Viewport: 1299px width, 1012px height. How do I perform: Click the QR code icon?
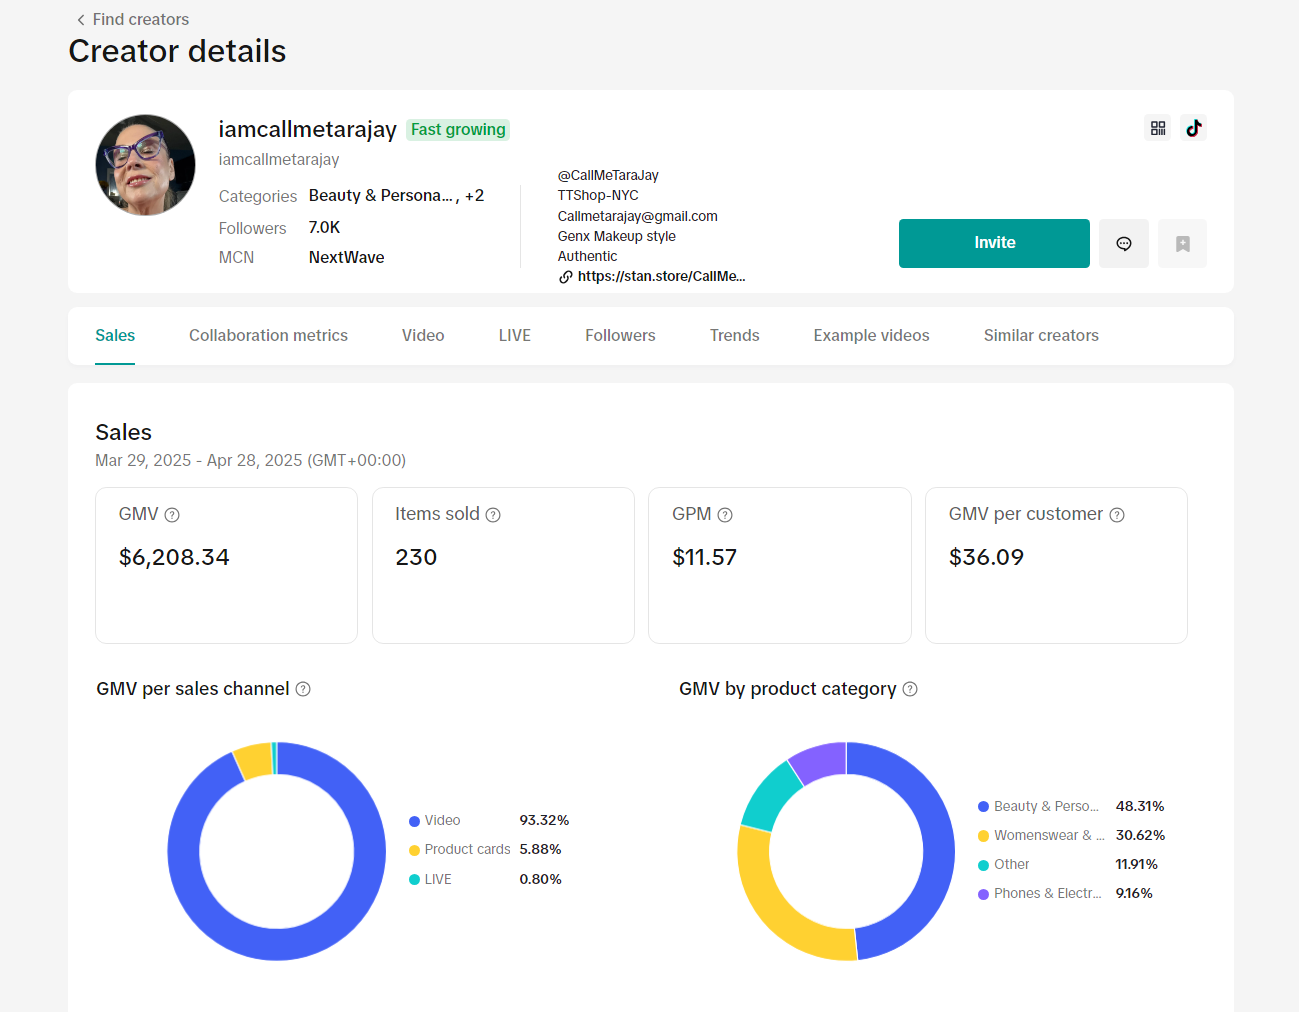[x=1158, y=128]
